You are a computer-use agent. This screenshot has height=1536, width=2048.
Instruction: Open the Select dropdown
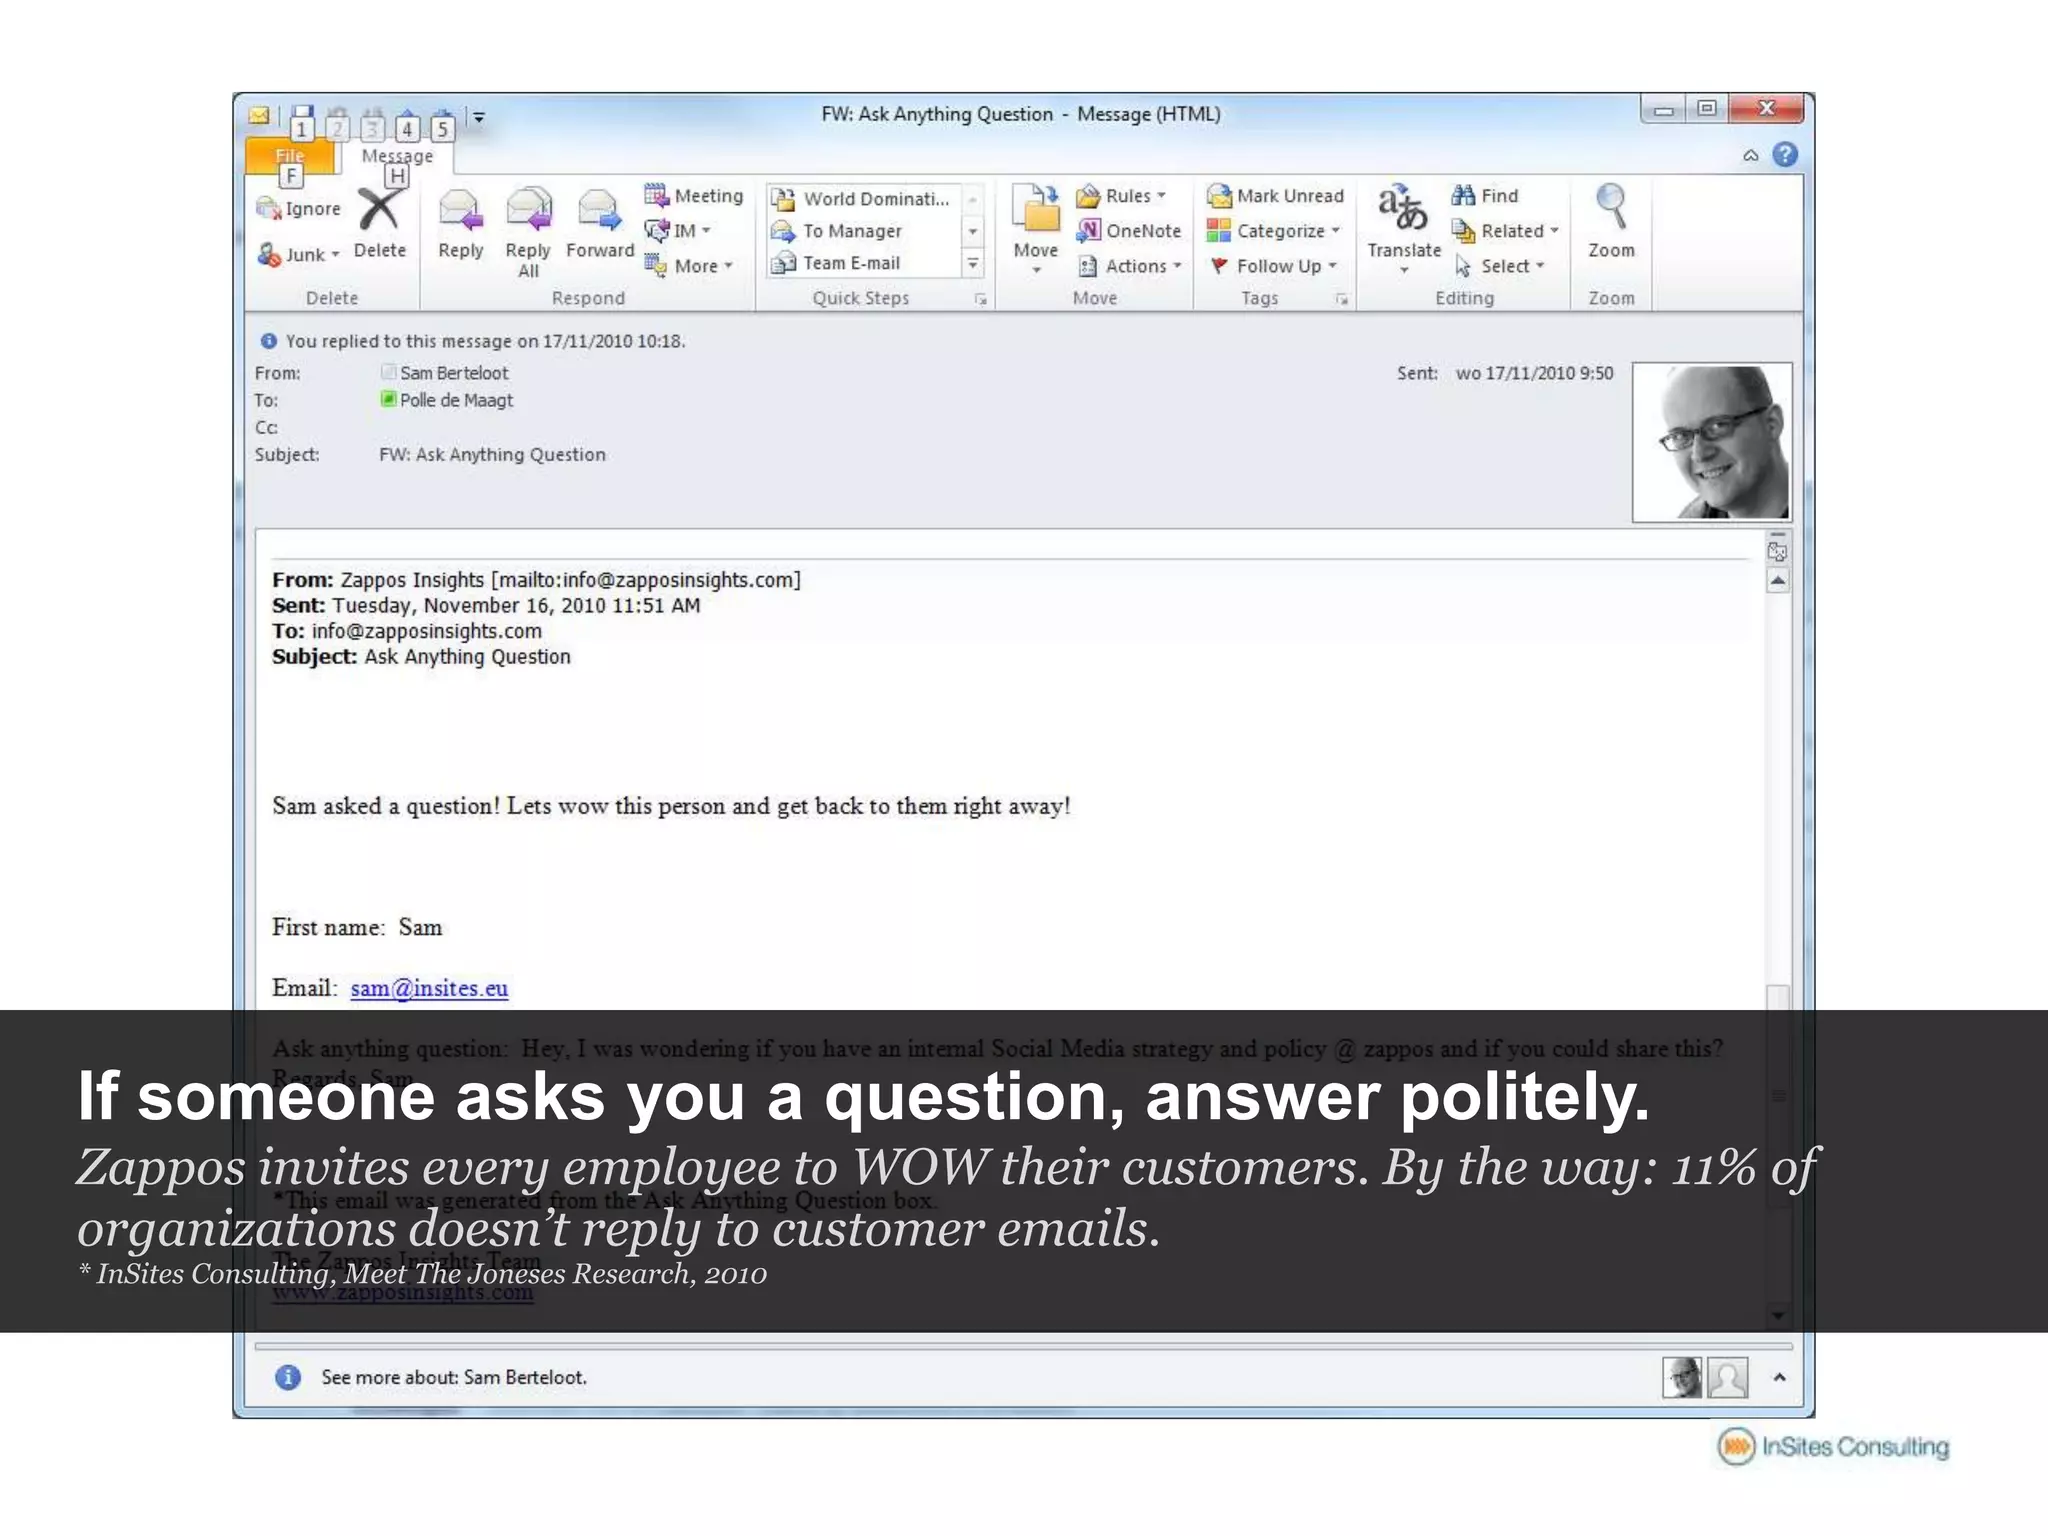(1499, 265)
